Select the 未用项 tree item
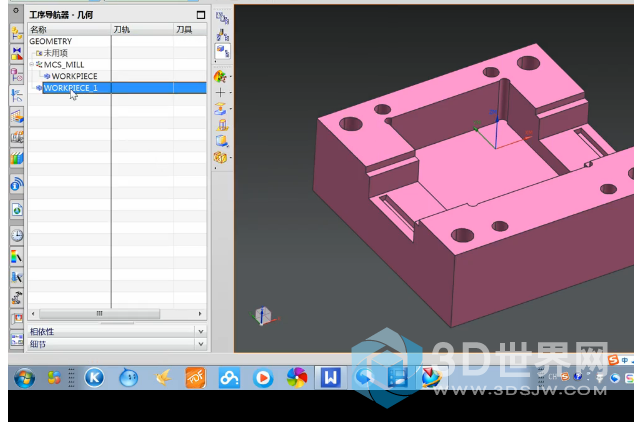 (55, 53)
